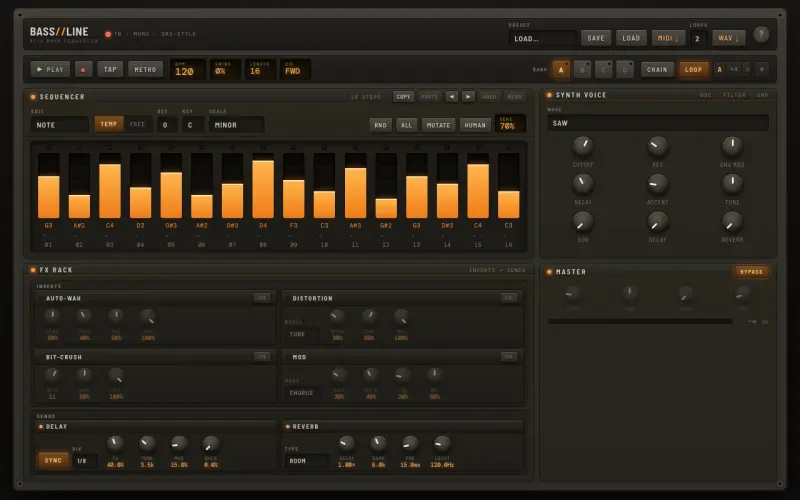Enable the TEMP mode toggle
The height and width of the screenshot is (500, 800).
(x=109, y=124)
